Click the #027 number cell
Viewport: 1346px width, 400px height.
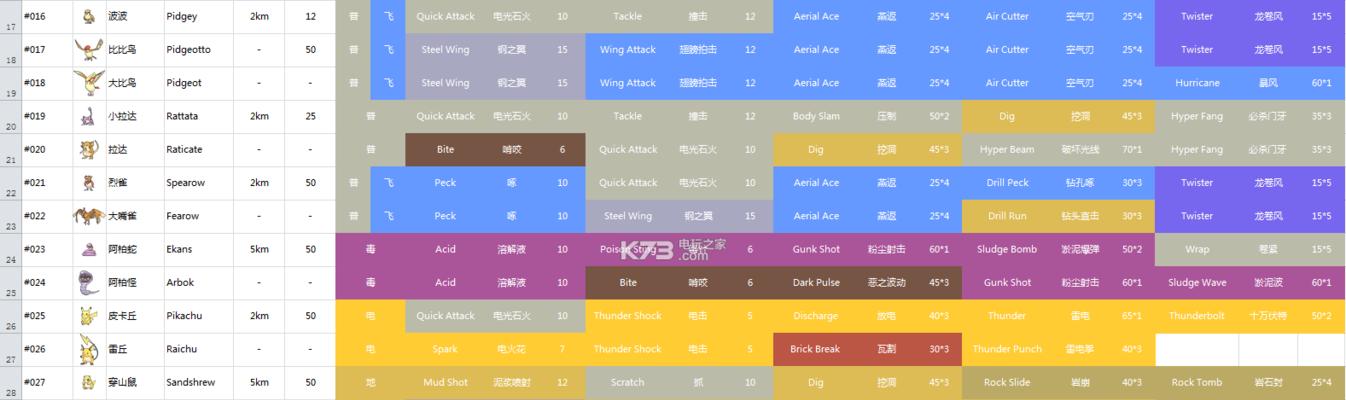tap(47, 382)
